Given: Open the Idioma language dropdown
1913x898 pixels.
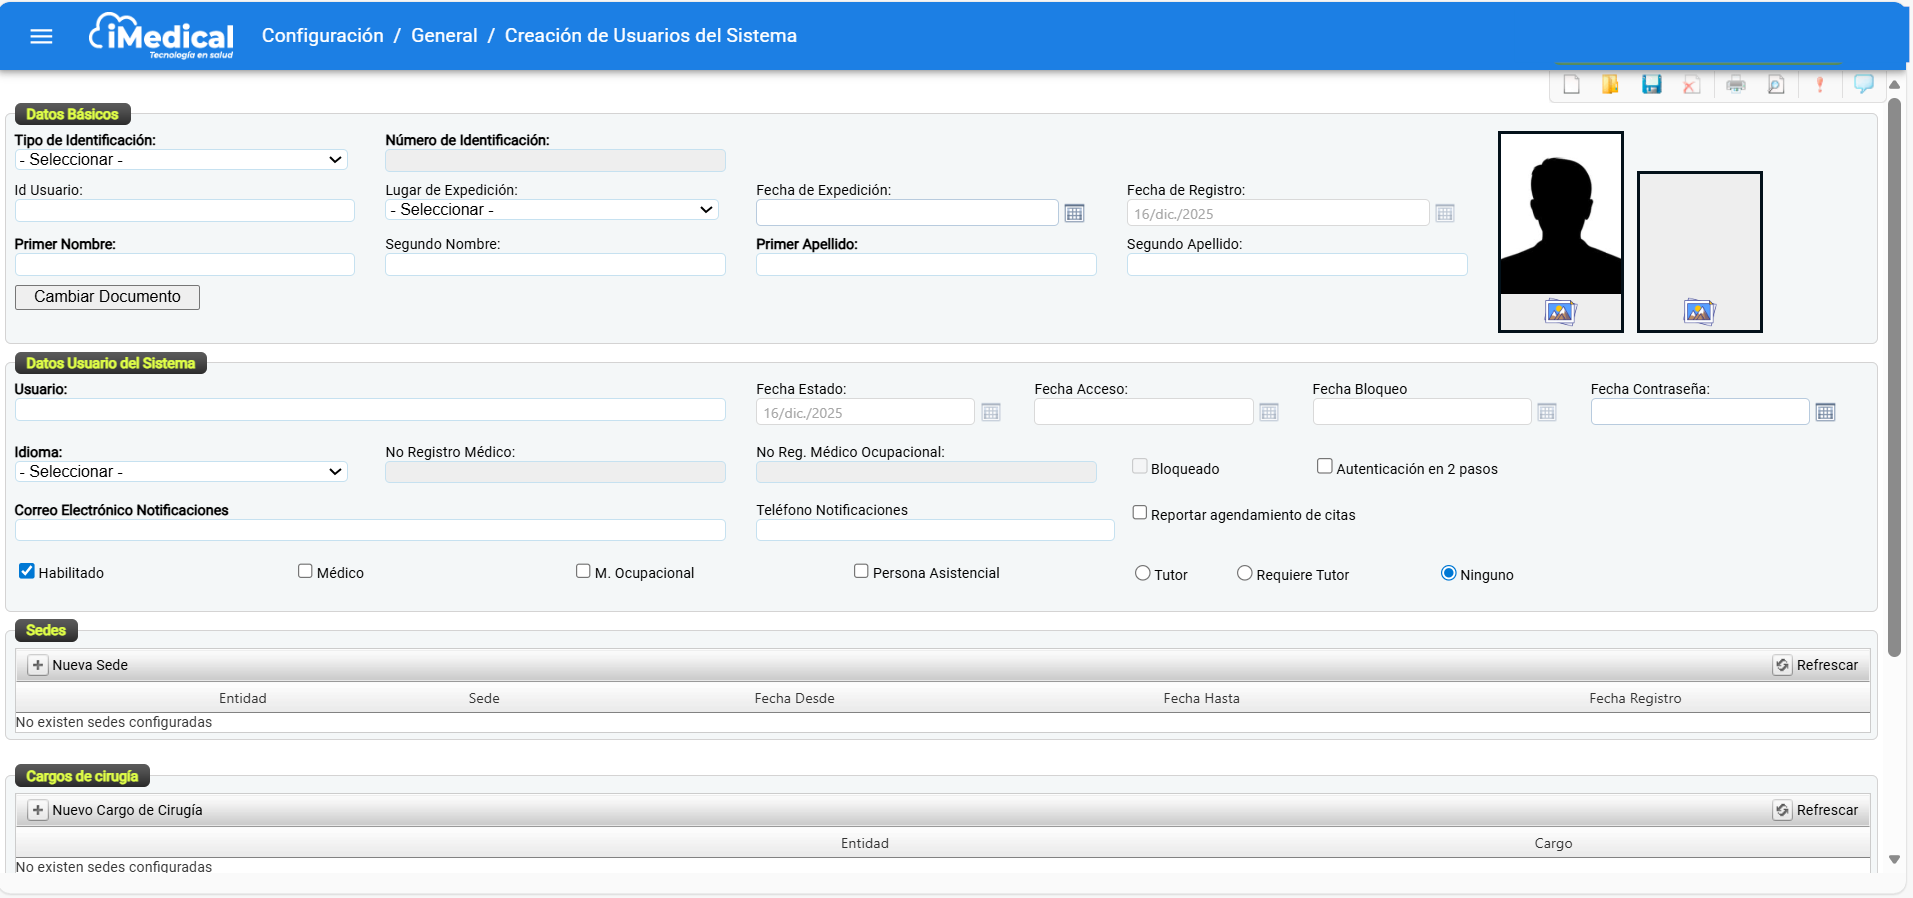Looking at the screenshot, I should (181, 472).
